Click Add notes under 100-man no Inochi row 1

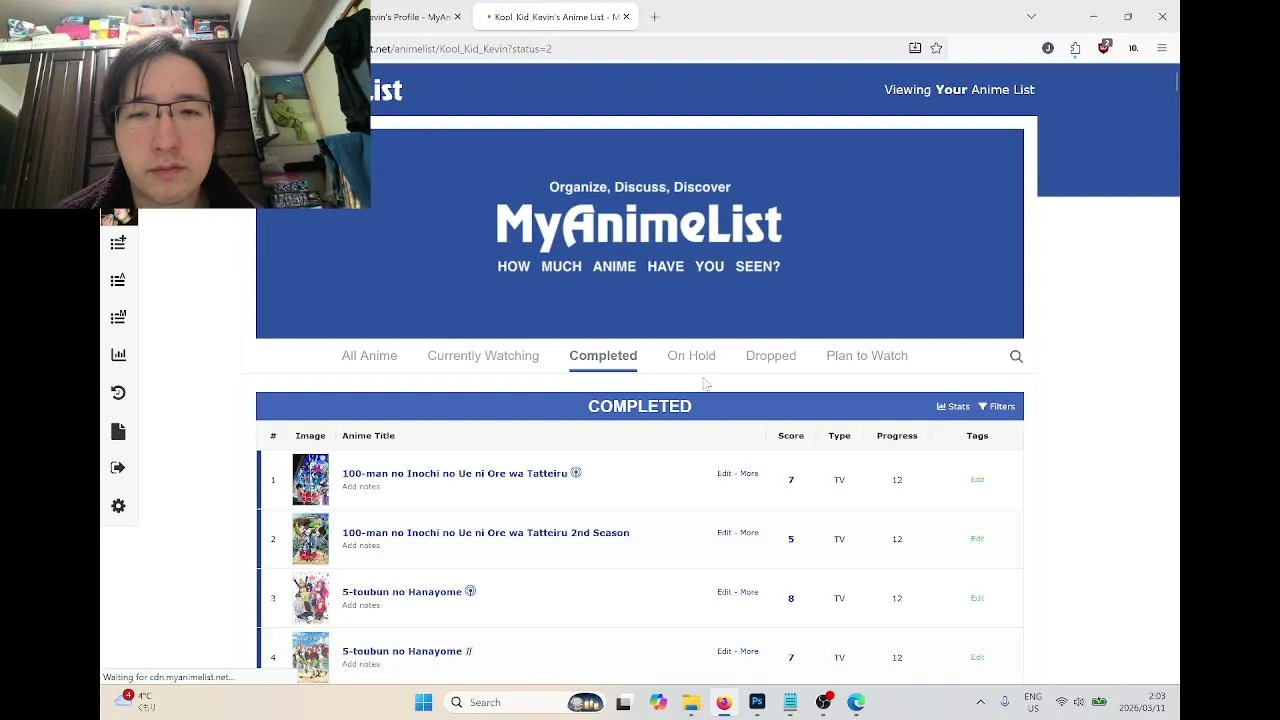361,487
